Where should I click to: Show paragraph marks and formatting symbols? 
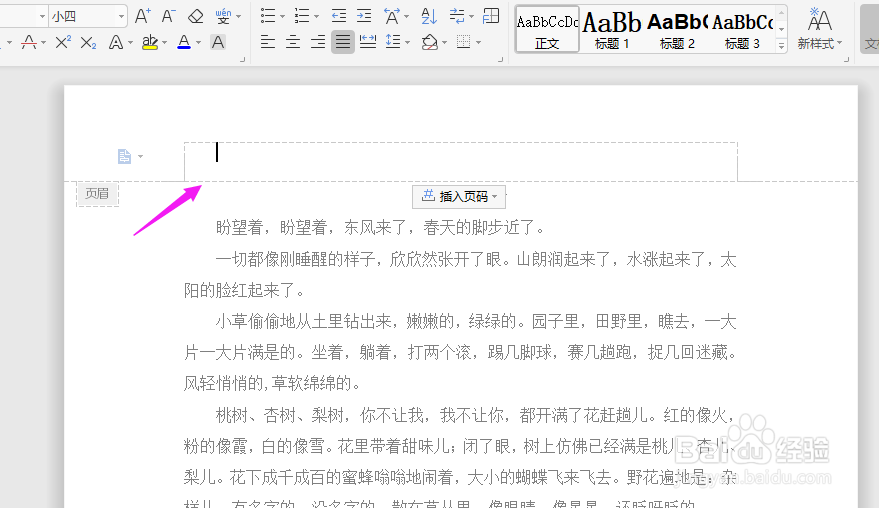click(457, 16)
